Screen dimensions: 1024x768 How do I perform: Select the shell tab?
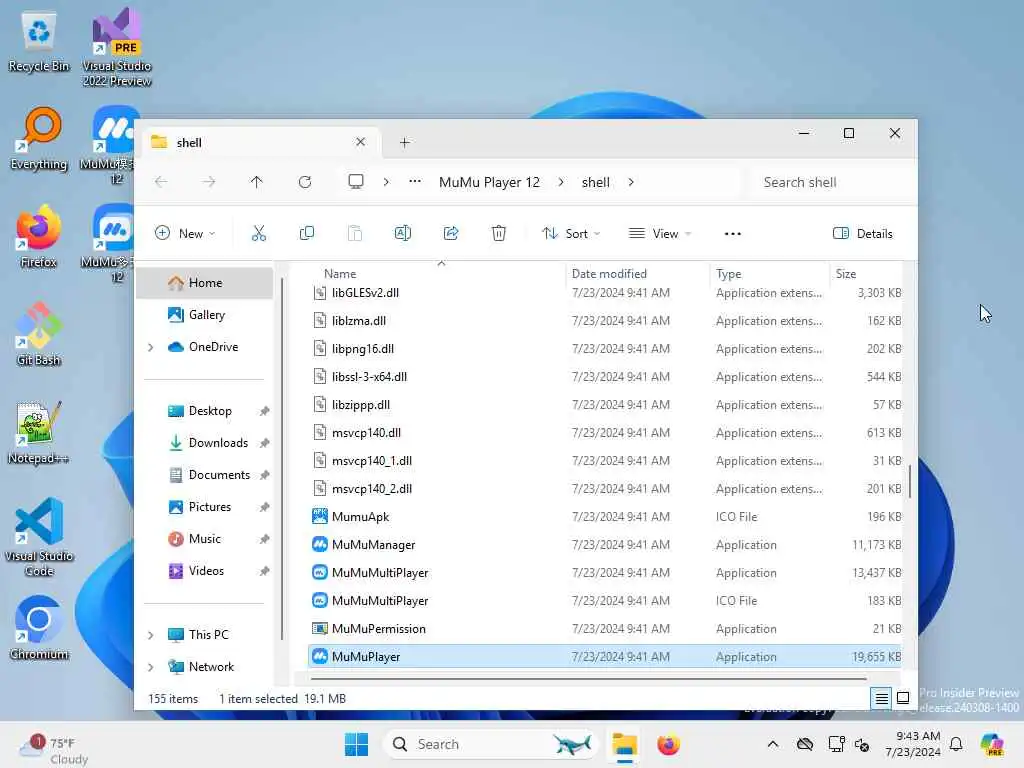pos(261,142)
